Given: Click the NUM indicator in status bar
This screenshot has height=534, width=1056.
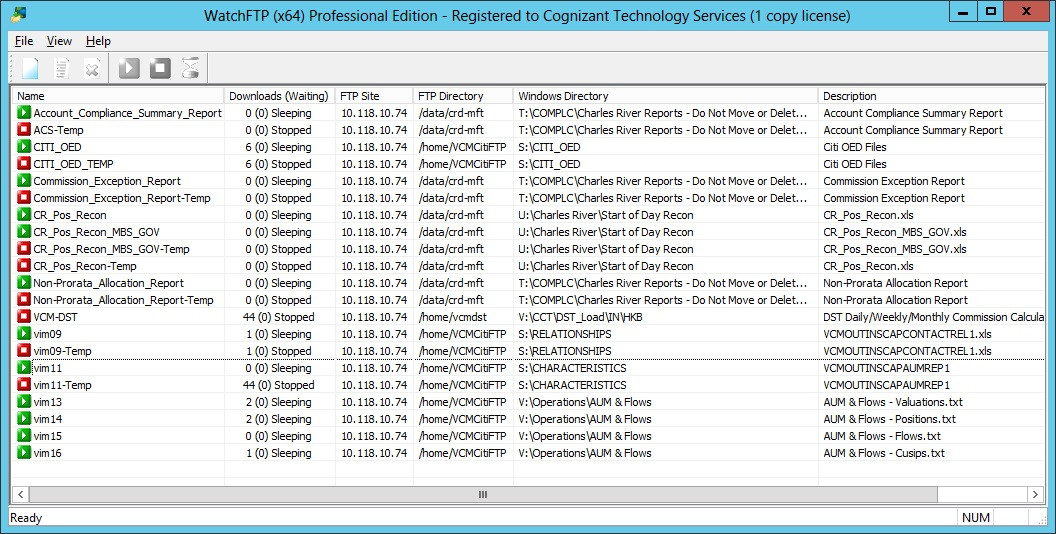Looking at the screenshot, I should tap(976, 517).
